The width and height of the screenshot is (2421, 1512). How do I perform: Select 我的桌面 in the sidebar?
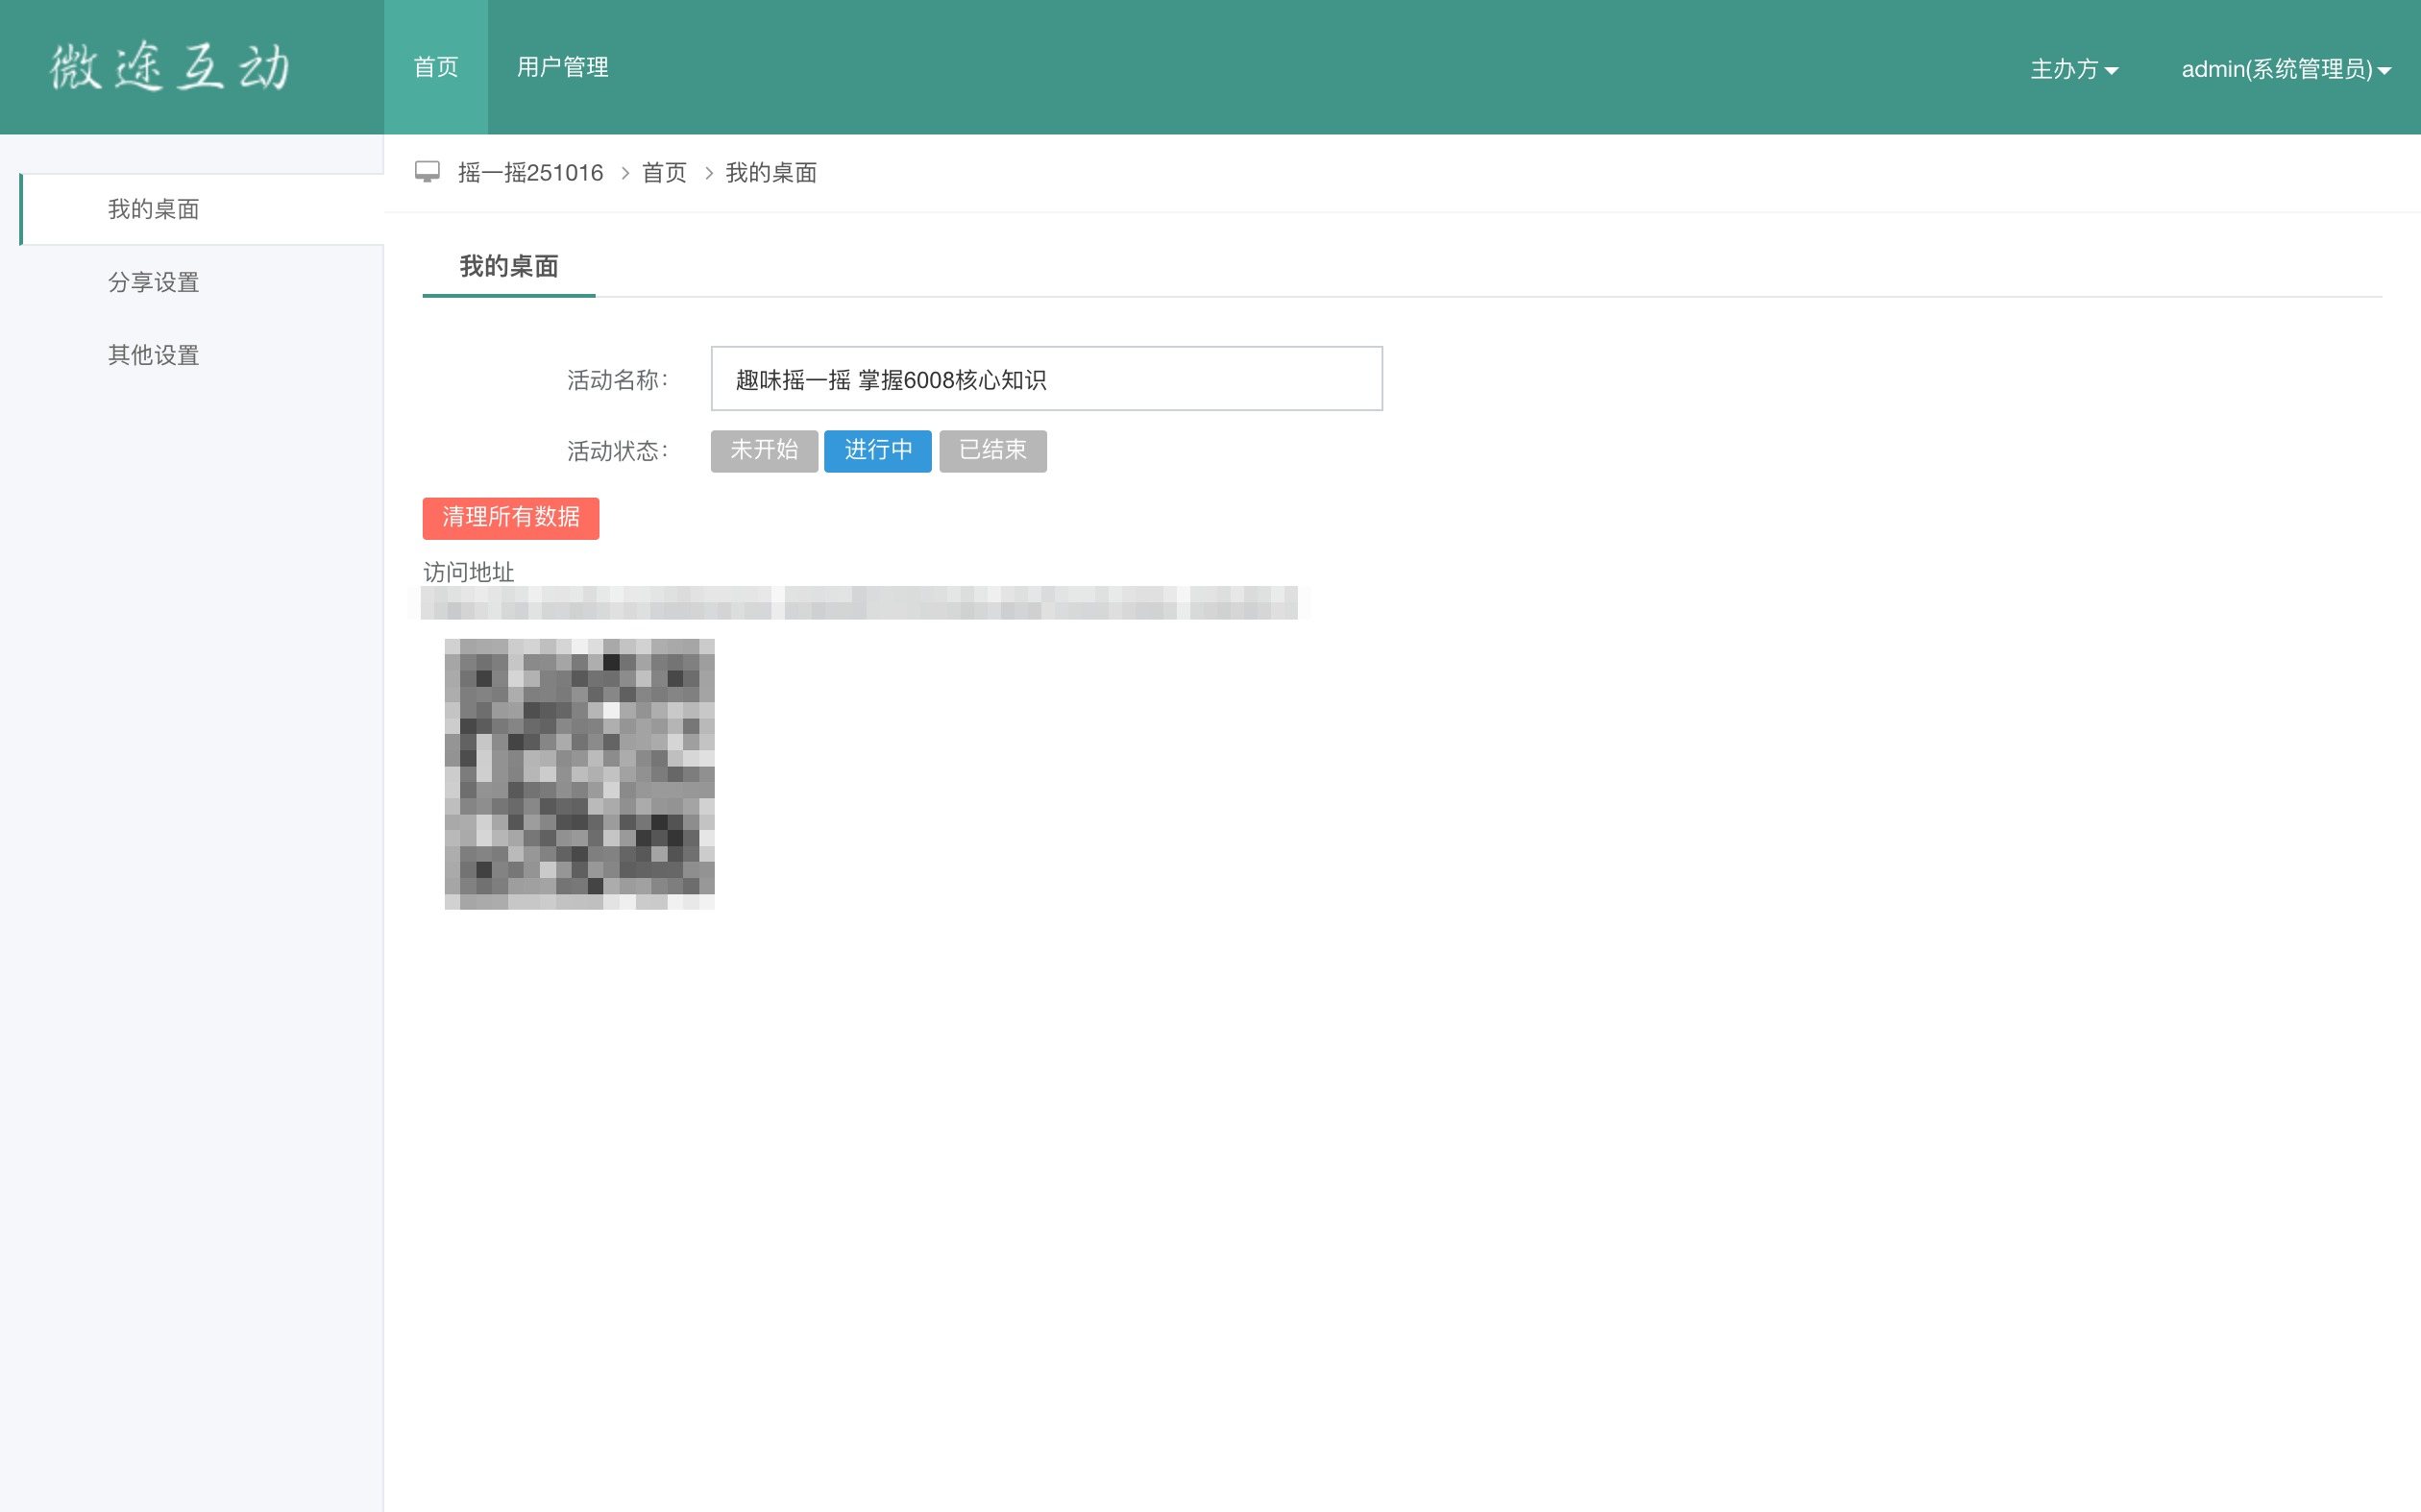point(201,209)
